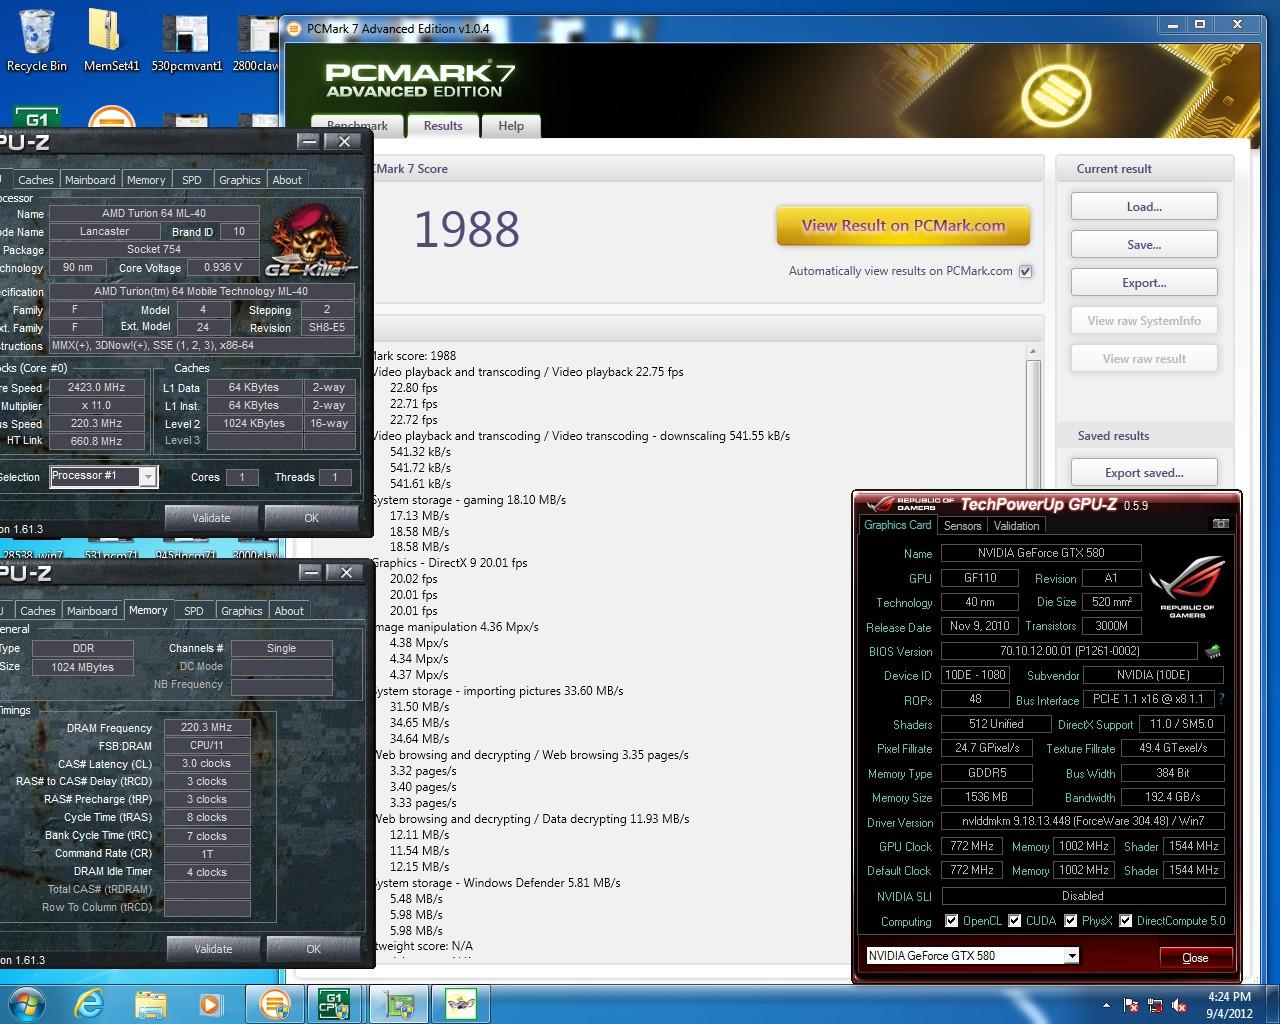Viewport: 1280px width, 1024px height.
Task: Click the PCMark 7 score value 1988
Action: tap(466, 229)
